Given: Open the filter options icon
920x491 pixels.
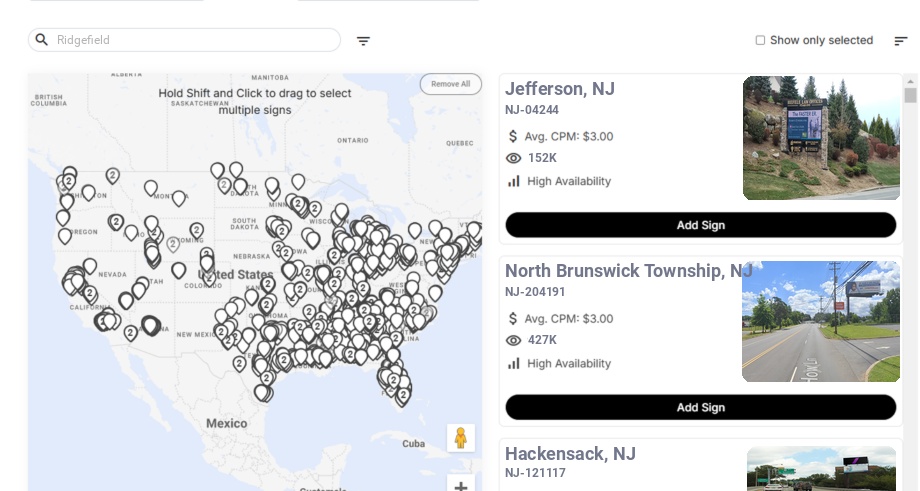Looking at the screenshot, I should coord(363,41).
